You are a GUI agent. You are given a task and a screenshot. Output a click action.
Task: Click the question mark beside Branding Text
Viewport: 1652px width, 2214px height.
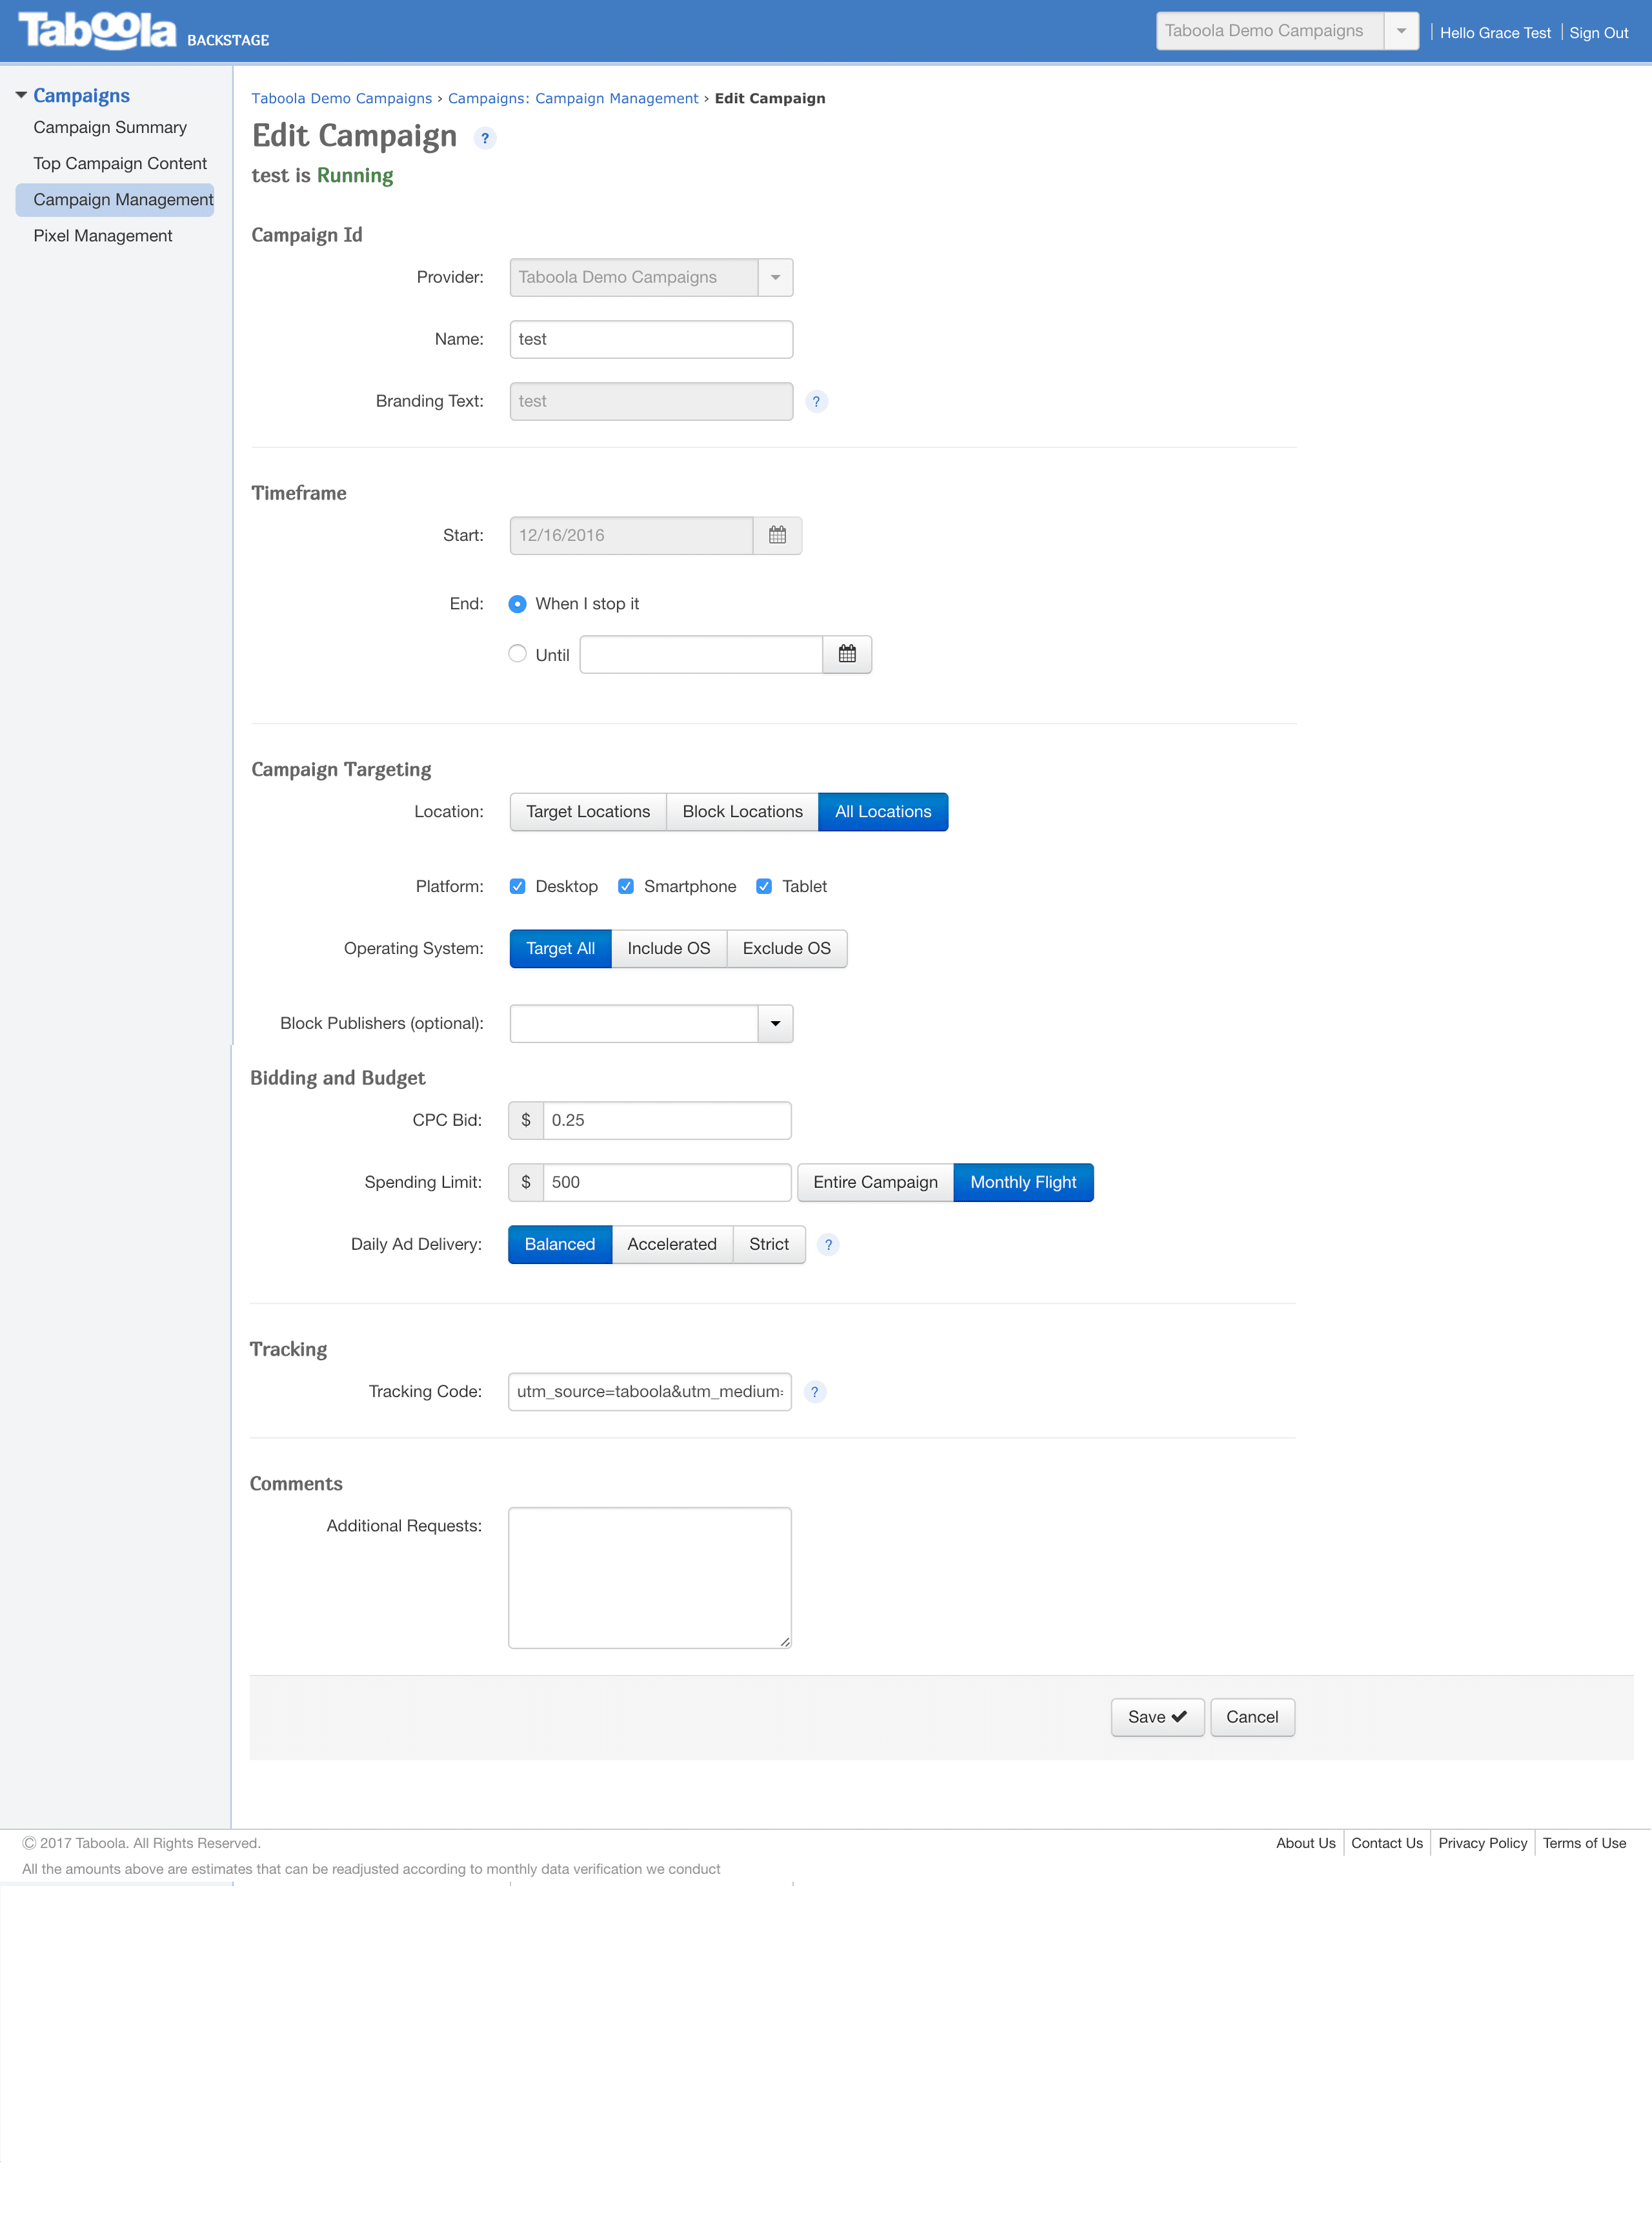point(816,401)
